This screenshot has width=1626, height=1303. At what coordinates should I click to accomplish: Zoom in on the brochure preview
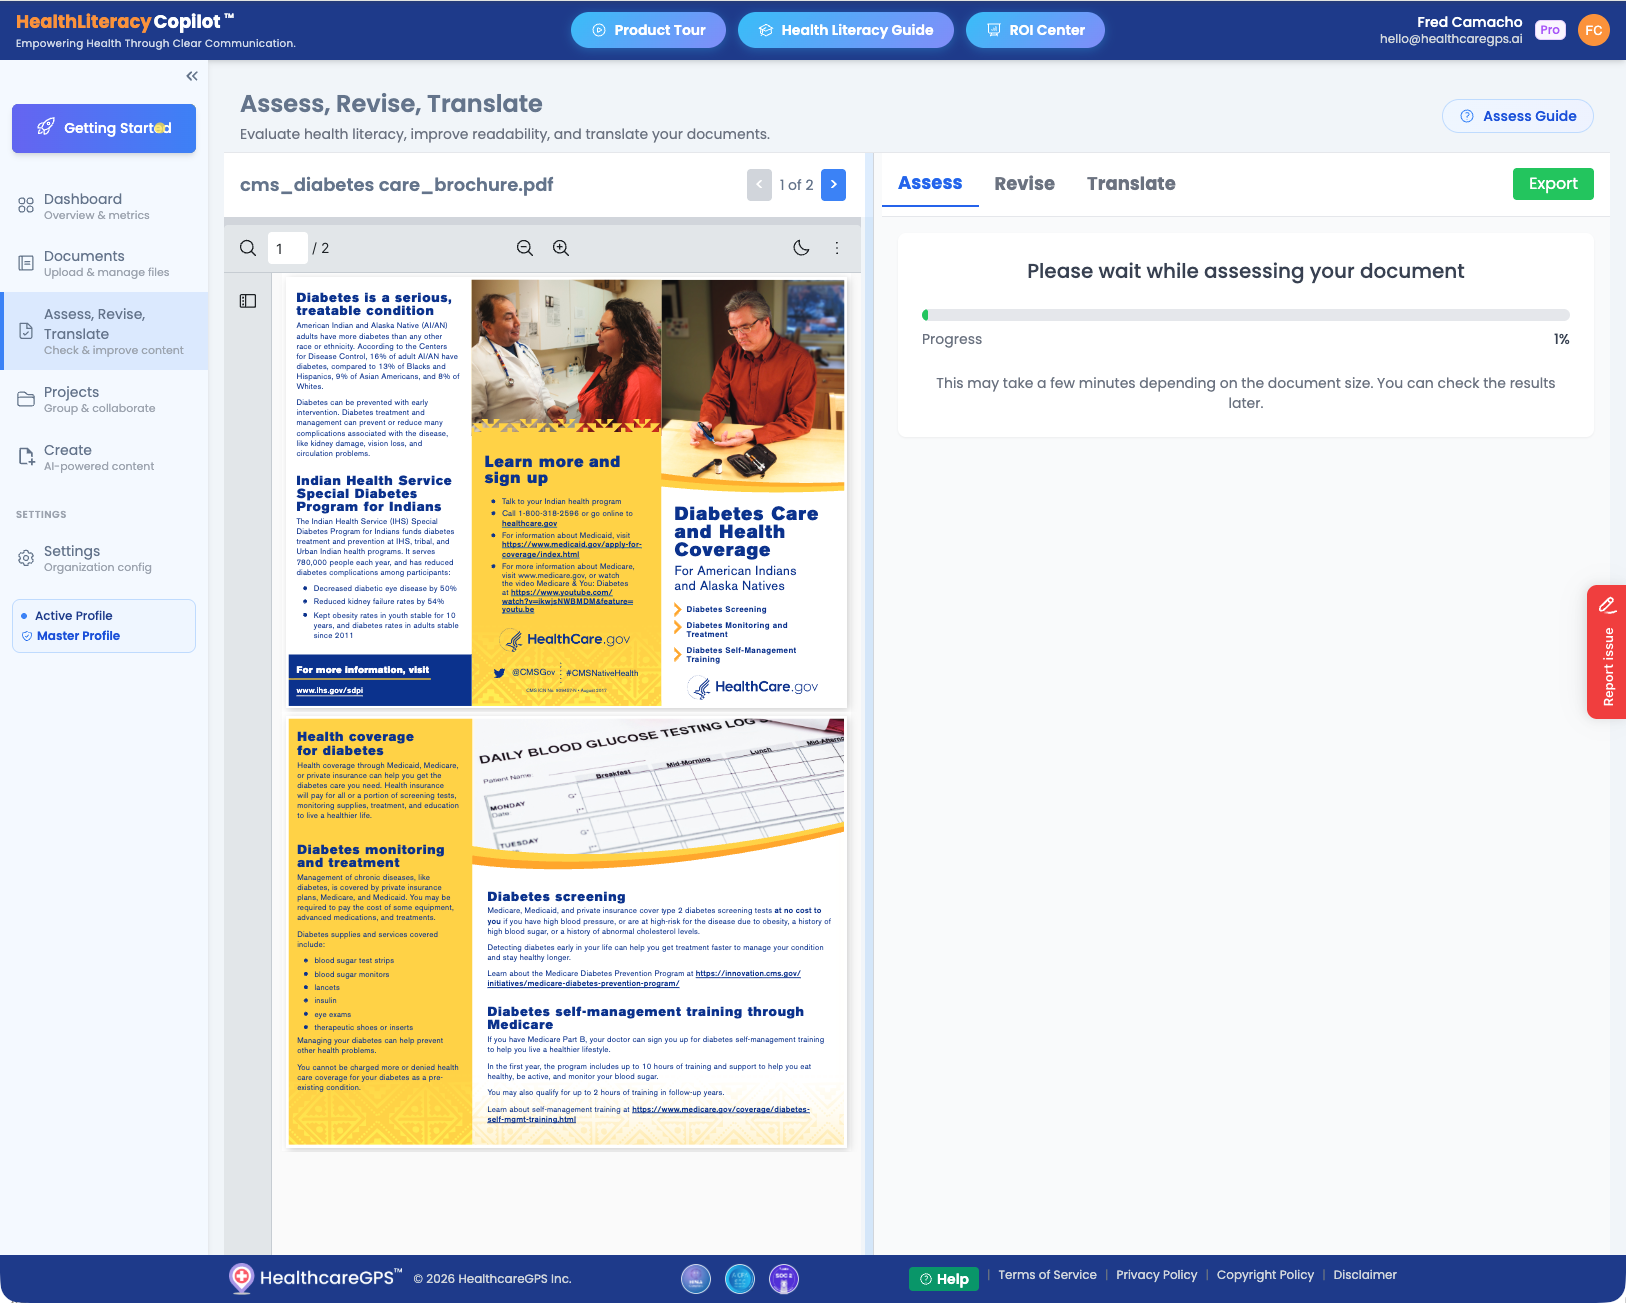(x=560, y=247)
